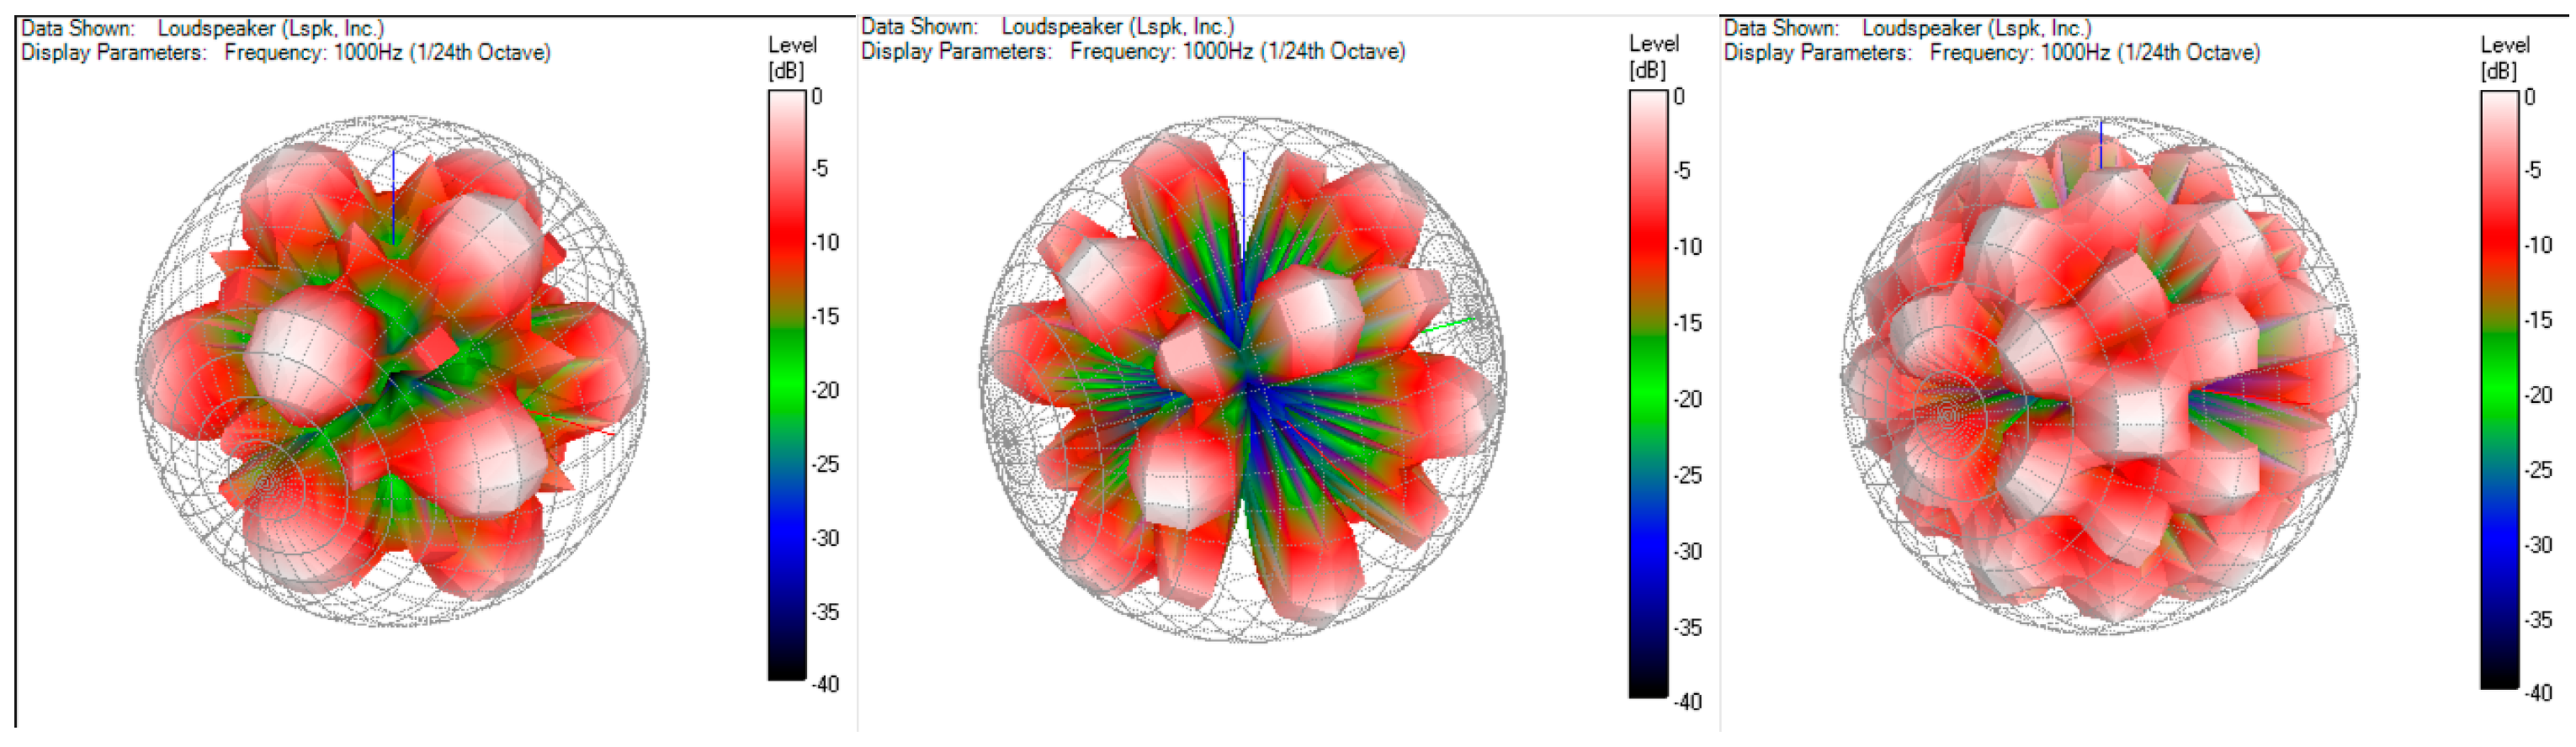
Task: Click the green axis line in middle plot
Action: click(1447, 324)
